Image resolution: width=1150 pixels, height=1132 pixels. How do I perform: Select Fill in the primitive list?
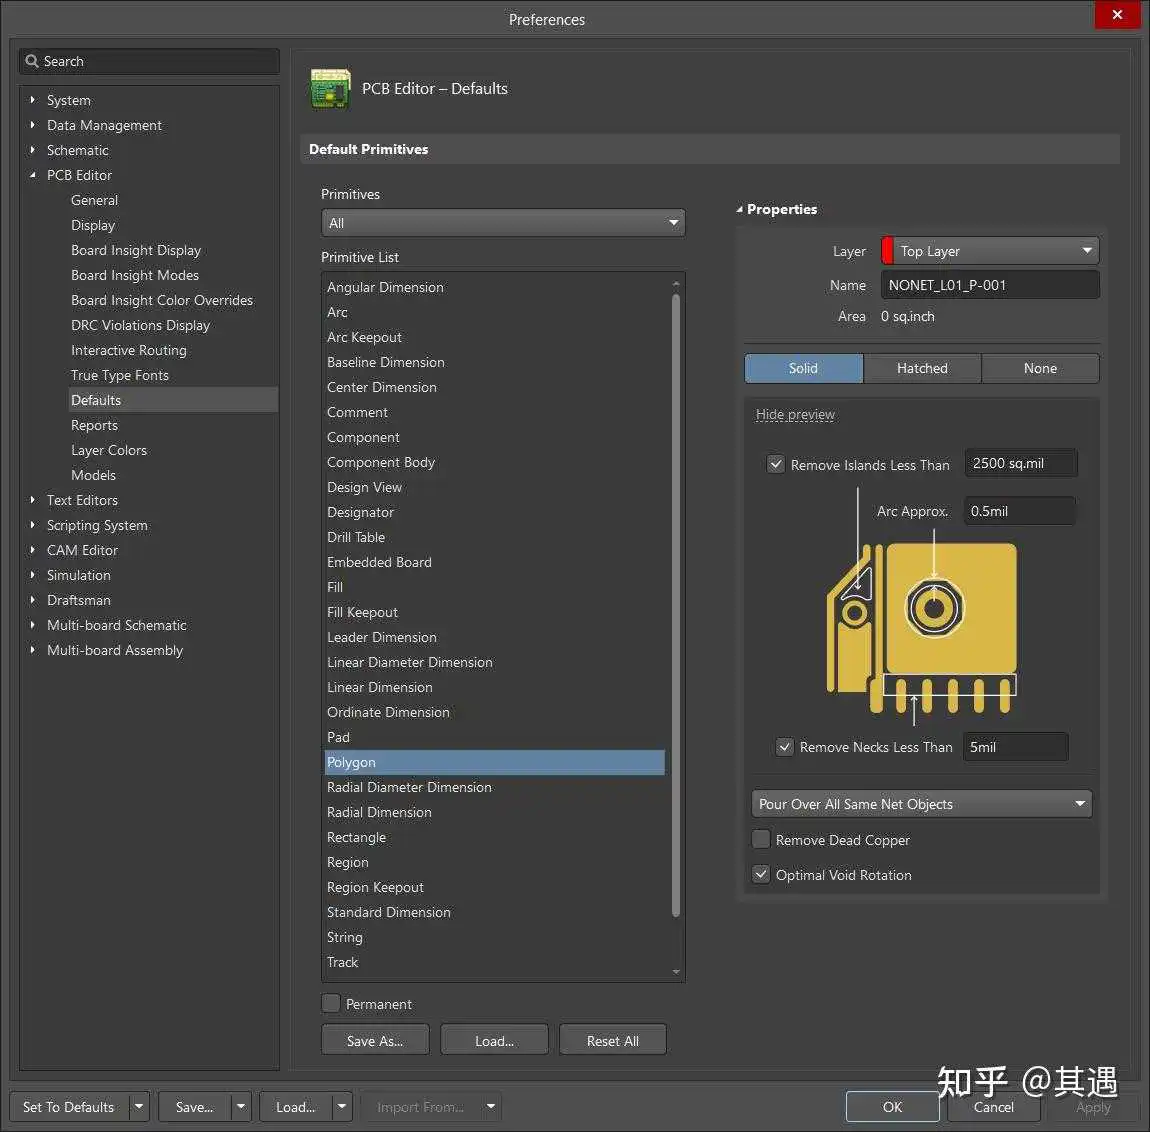click(494, 587)
